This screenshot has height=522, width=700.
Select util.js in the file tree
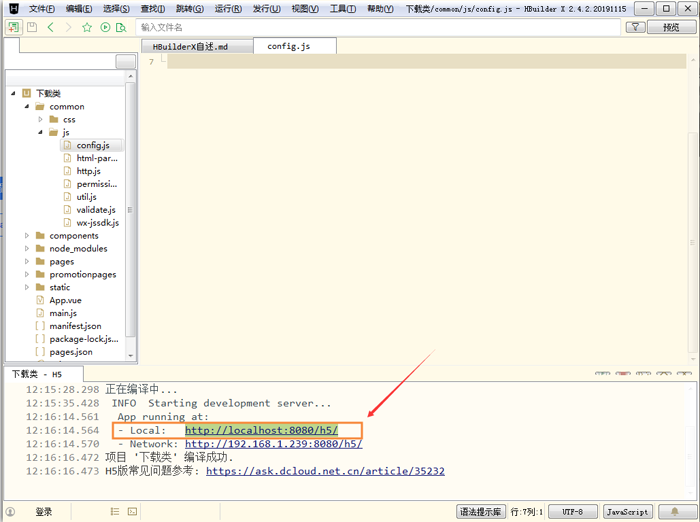click(x=87, y=197)
